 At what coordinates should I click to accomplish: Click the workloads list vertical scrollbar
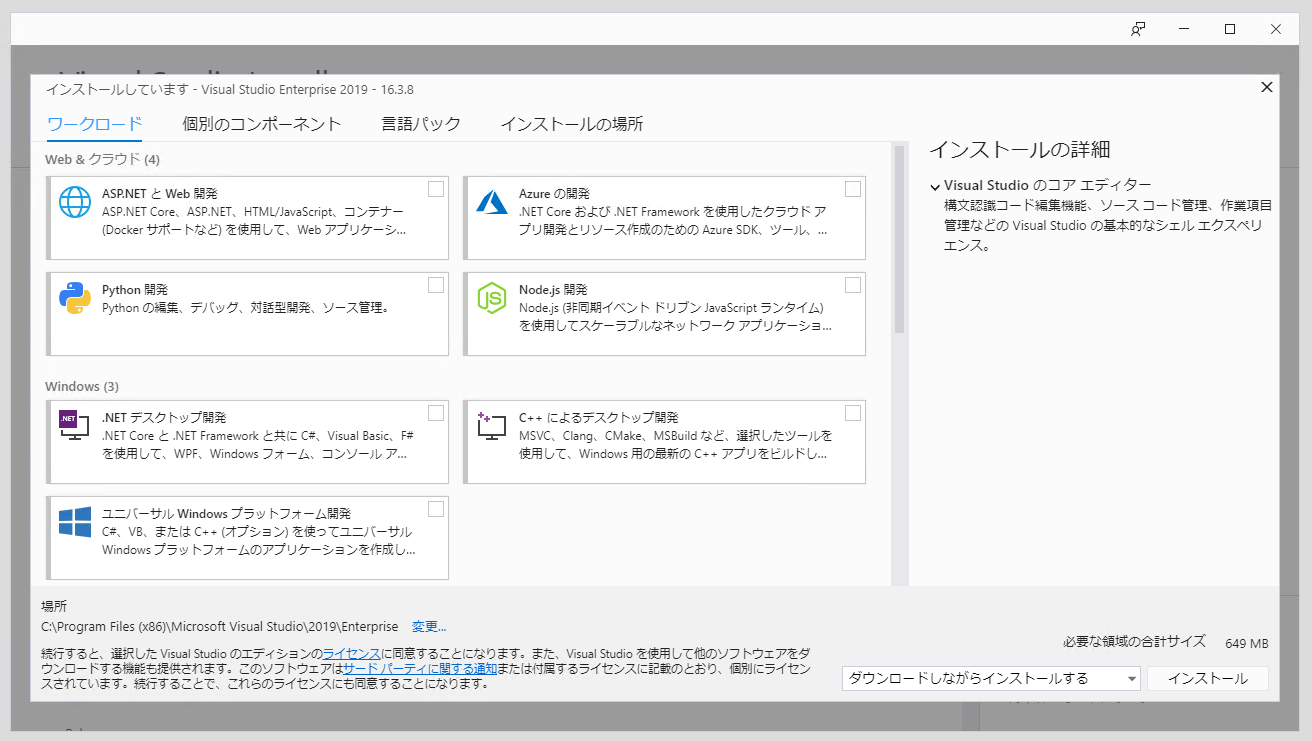point(899,240)
